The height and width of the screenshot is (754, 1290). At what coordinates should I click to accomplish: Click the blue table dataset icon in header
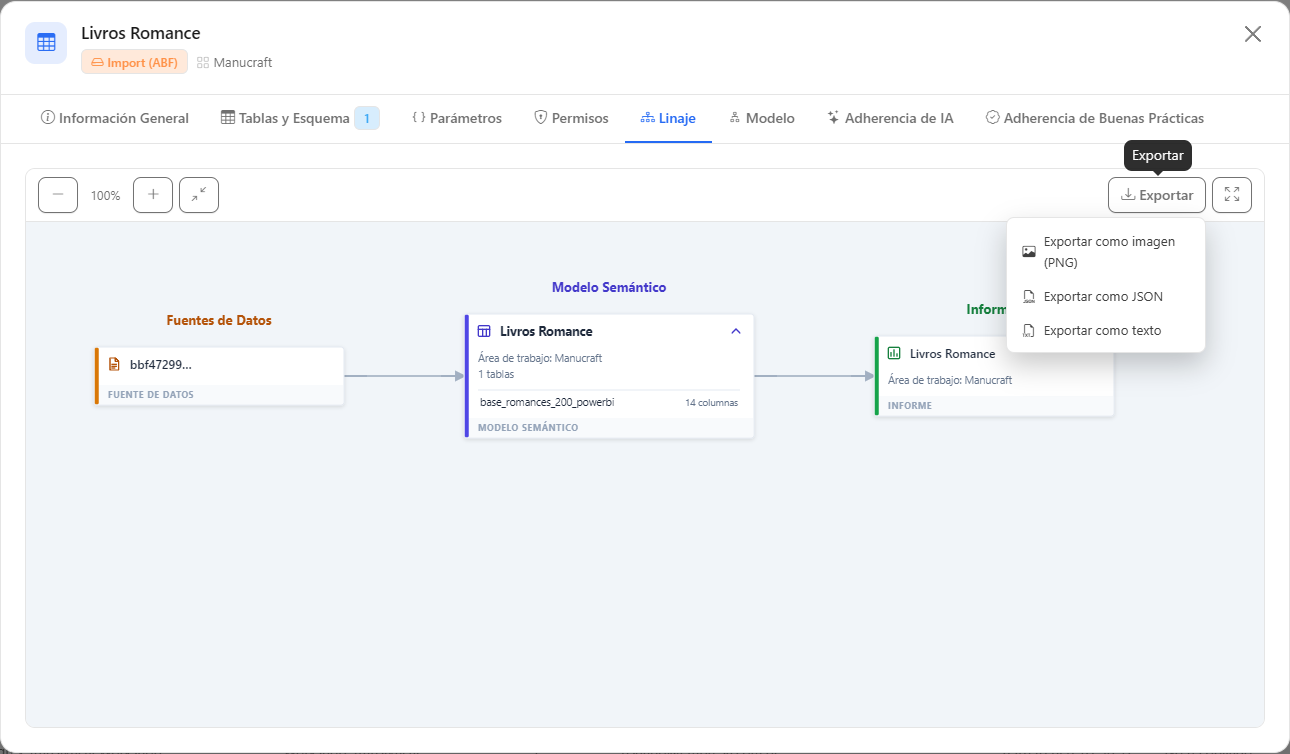click(46, 43)
